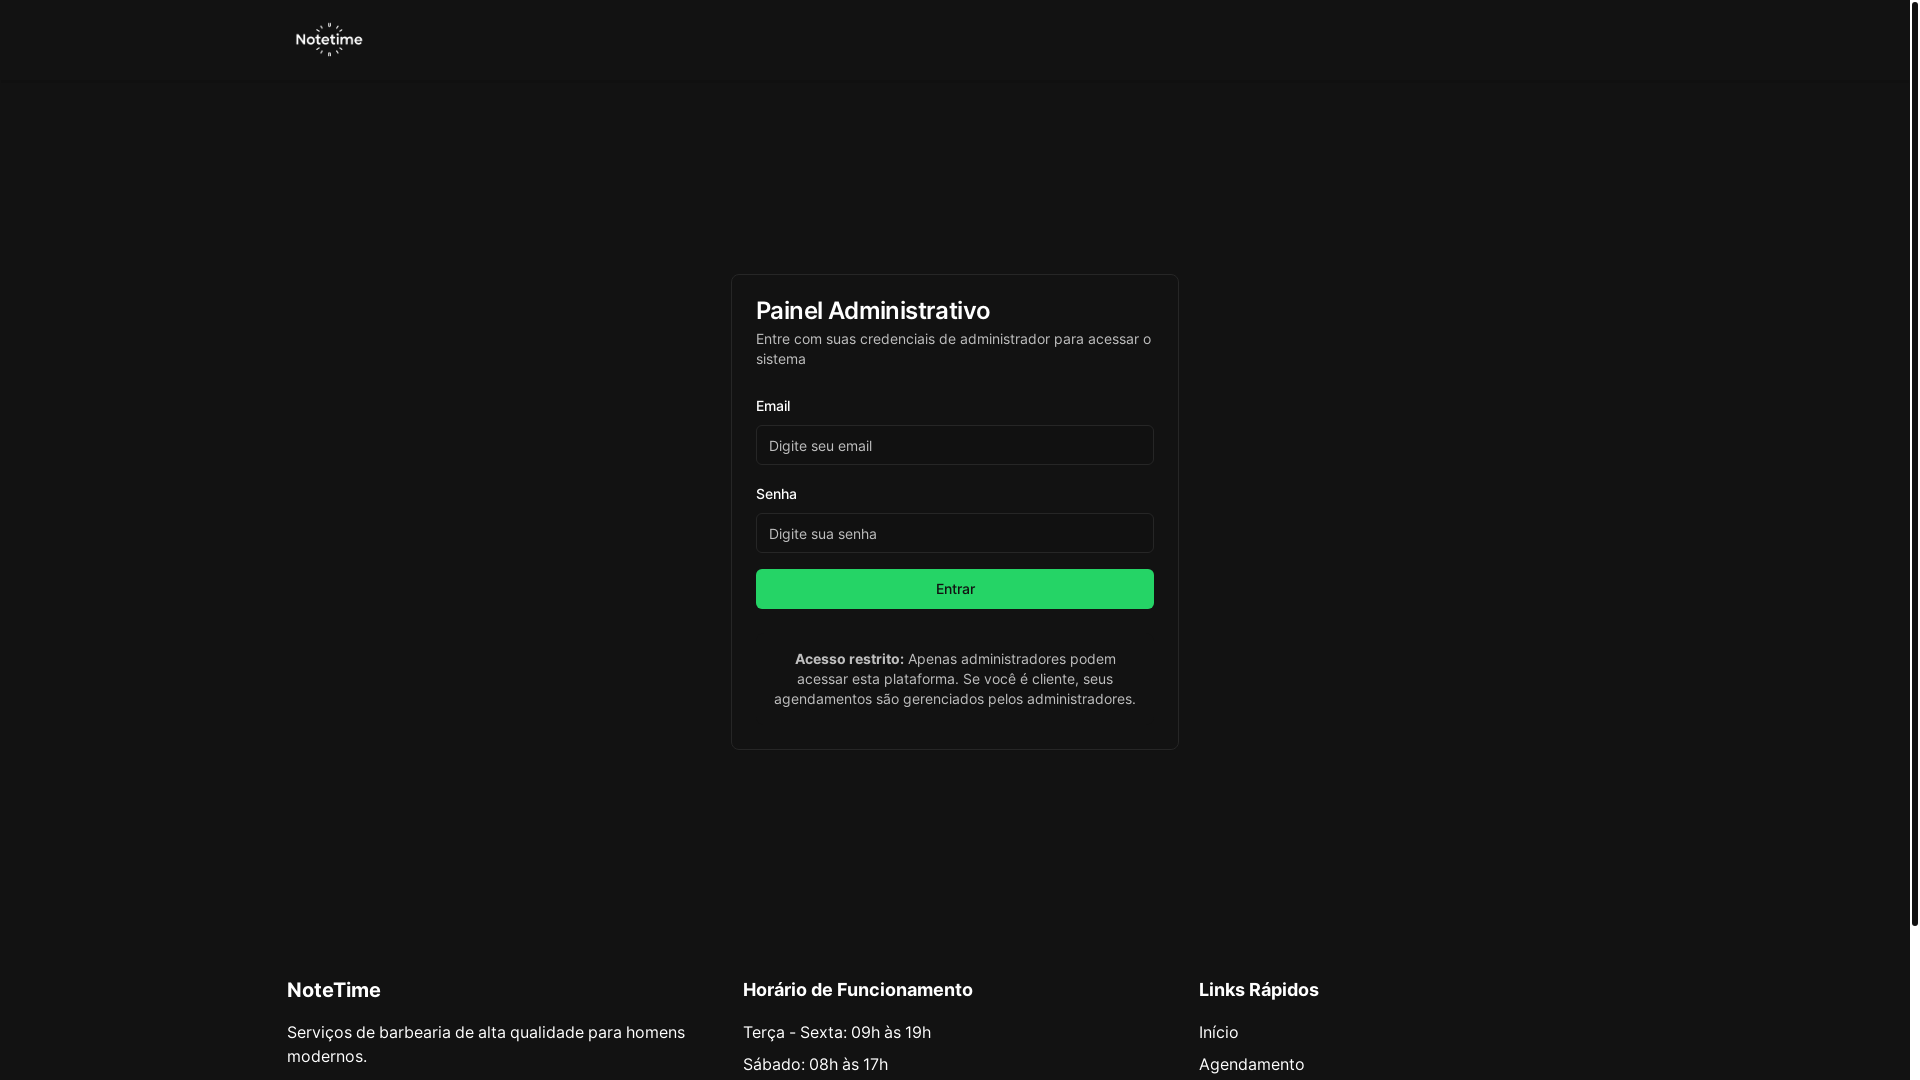
Task: Click the credentials instruction subtitle text
Action: click(953, 349)
